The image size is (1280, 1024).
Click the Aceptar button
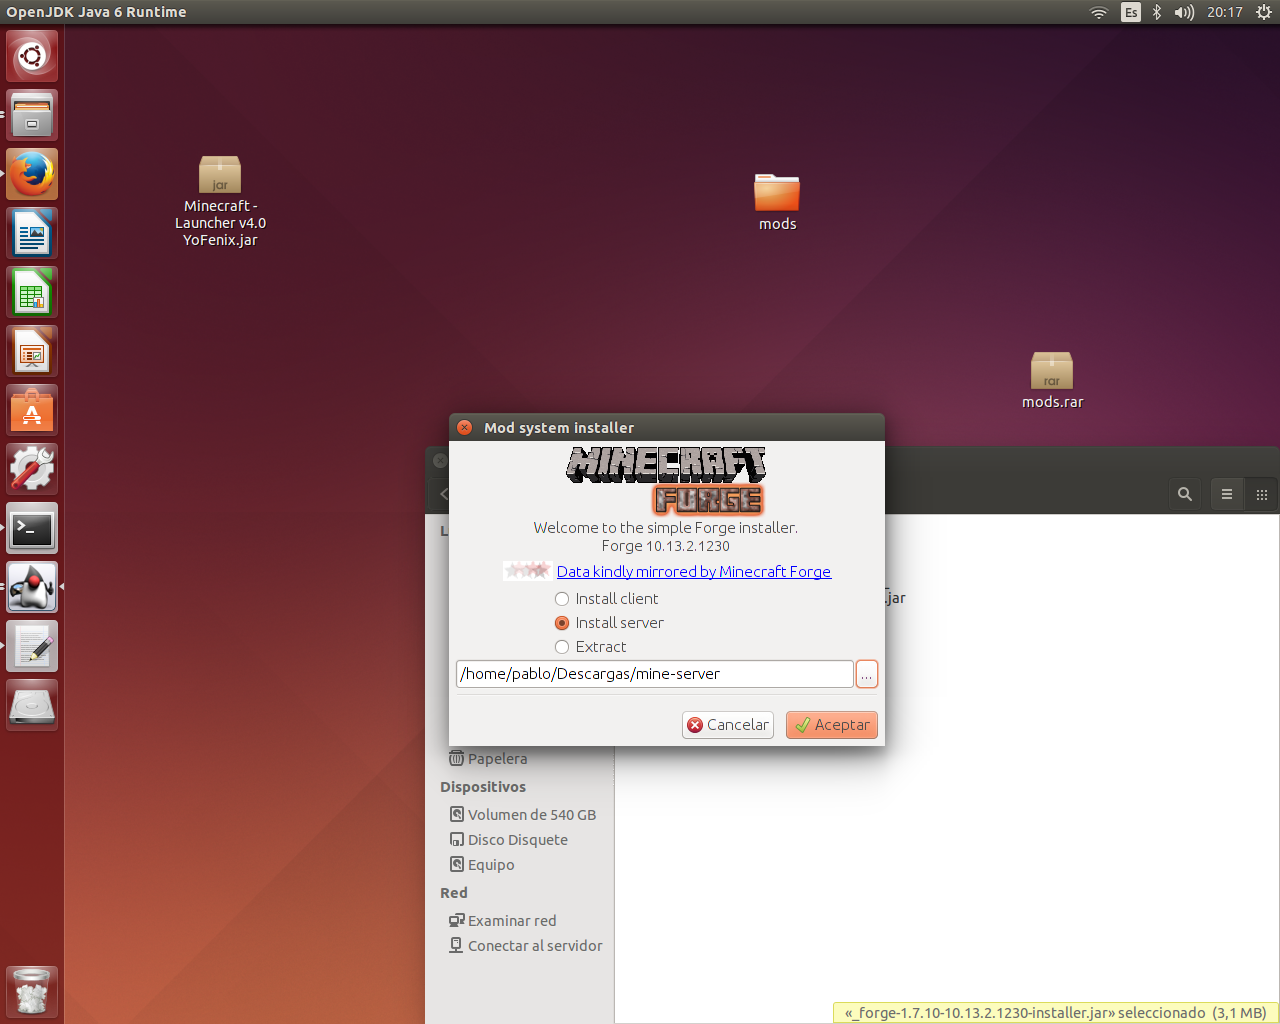pos(832,725)
